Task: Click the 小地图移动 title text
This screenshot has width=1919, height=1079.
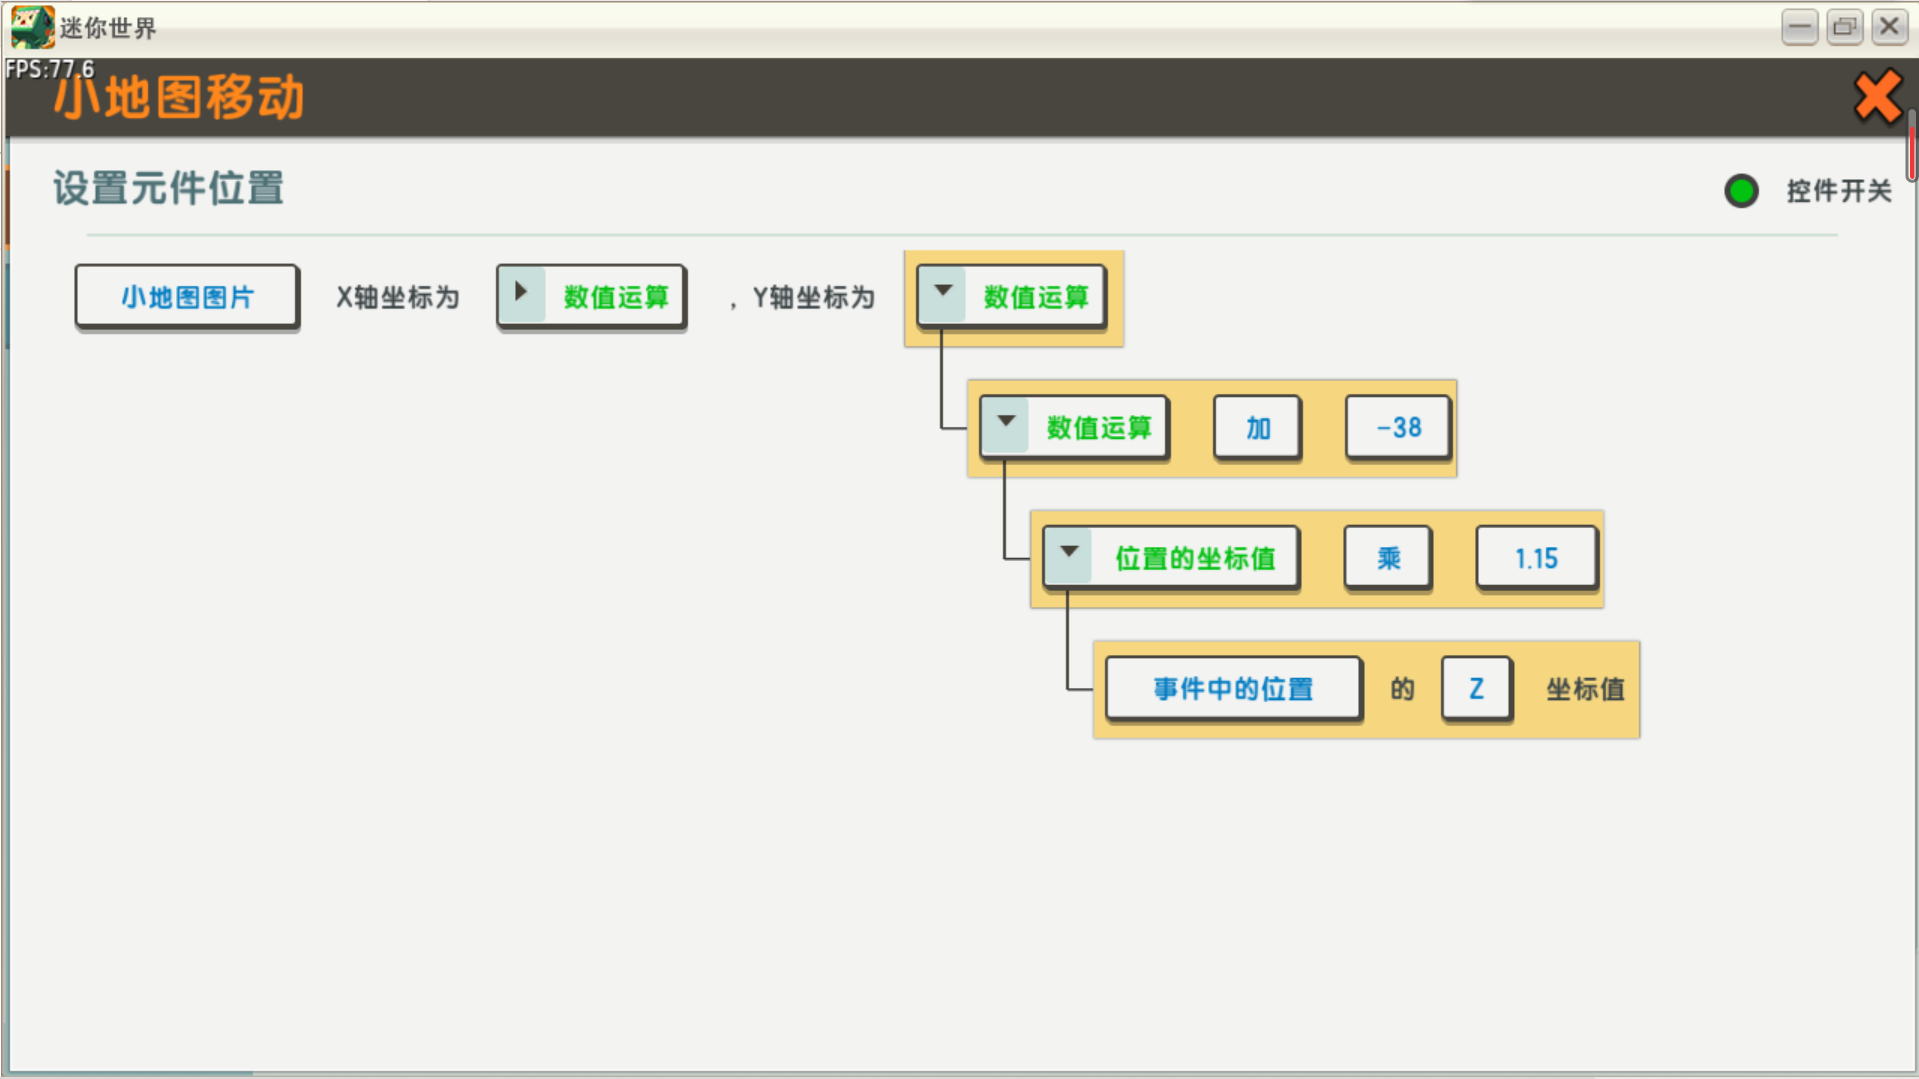Action: pos(178,98)
